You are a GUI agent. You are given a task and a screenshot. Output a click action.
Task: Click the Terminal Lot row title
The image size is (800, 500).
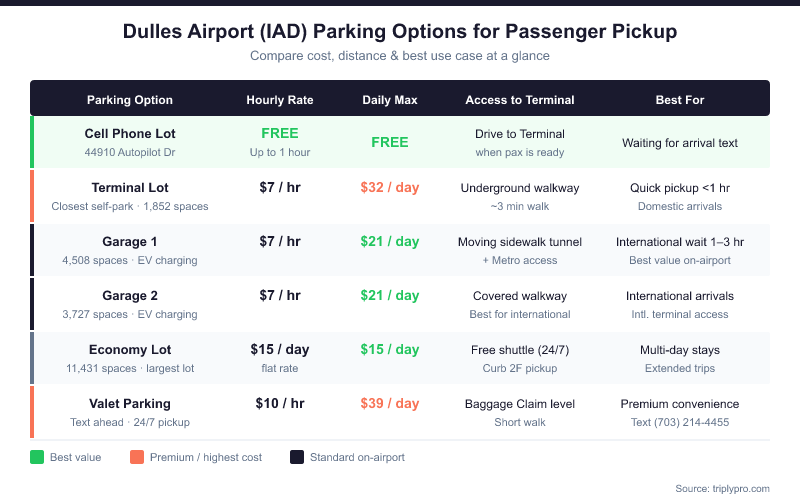pyautogui.click(x=130, y=188)
